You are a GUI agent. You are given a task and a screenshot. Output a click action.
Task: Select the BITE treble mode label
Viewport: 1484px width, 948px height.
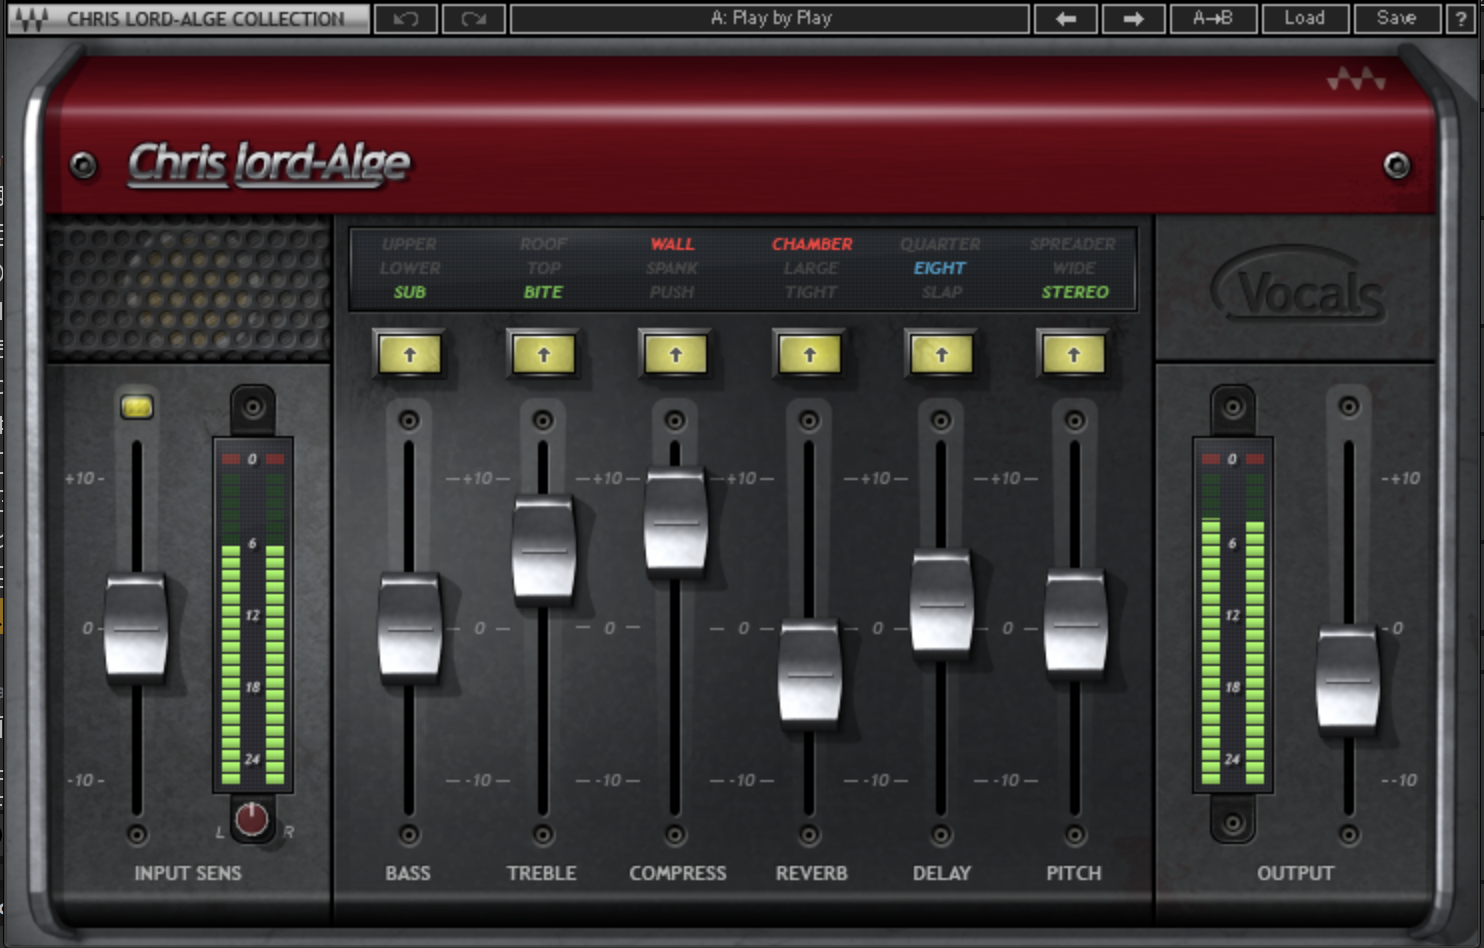click(x=543, y=292)
